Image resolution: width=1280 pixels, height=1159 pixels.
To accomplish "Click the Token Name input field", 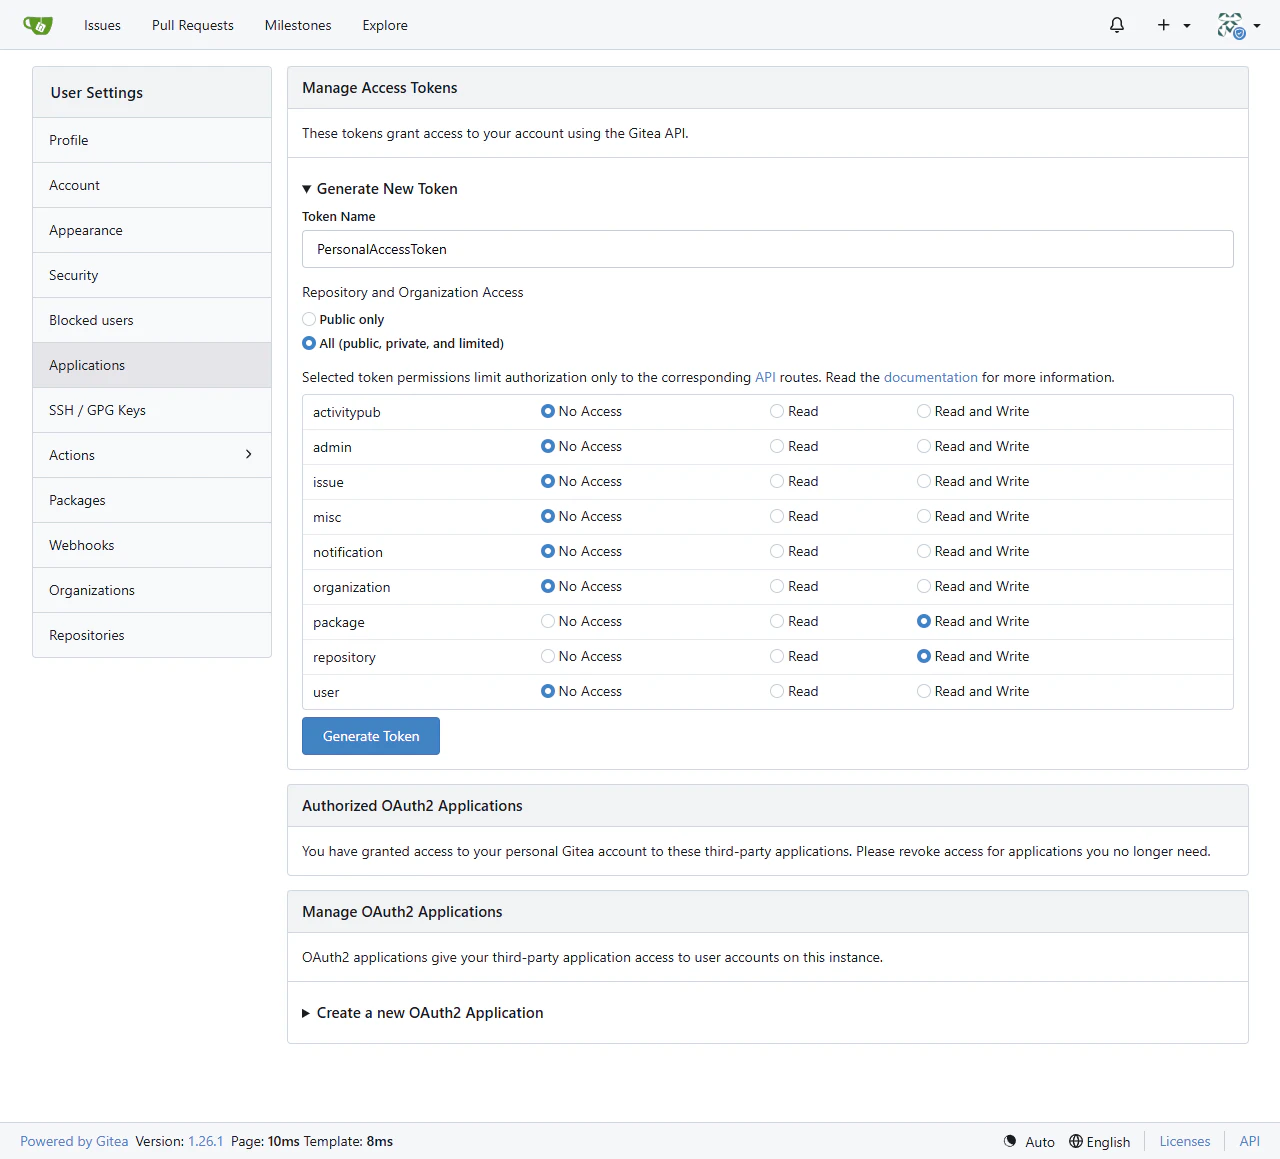I will coord(768,249).
